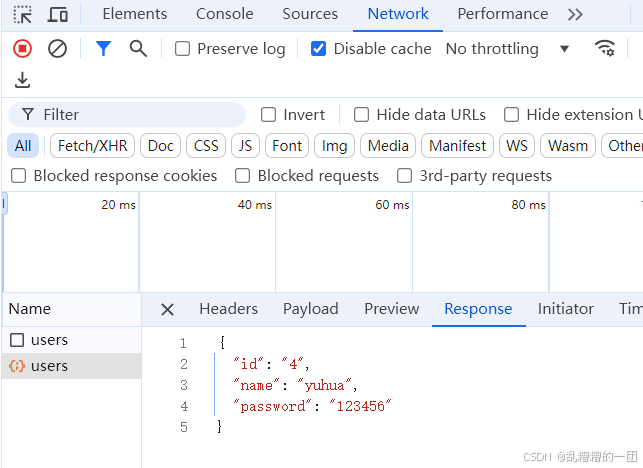The image size is (643, 468).
Task: Switch to the Console tab
Action: 225,14
